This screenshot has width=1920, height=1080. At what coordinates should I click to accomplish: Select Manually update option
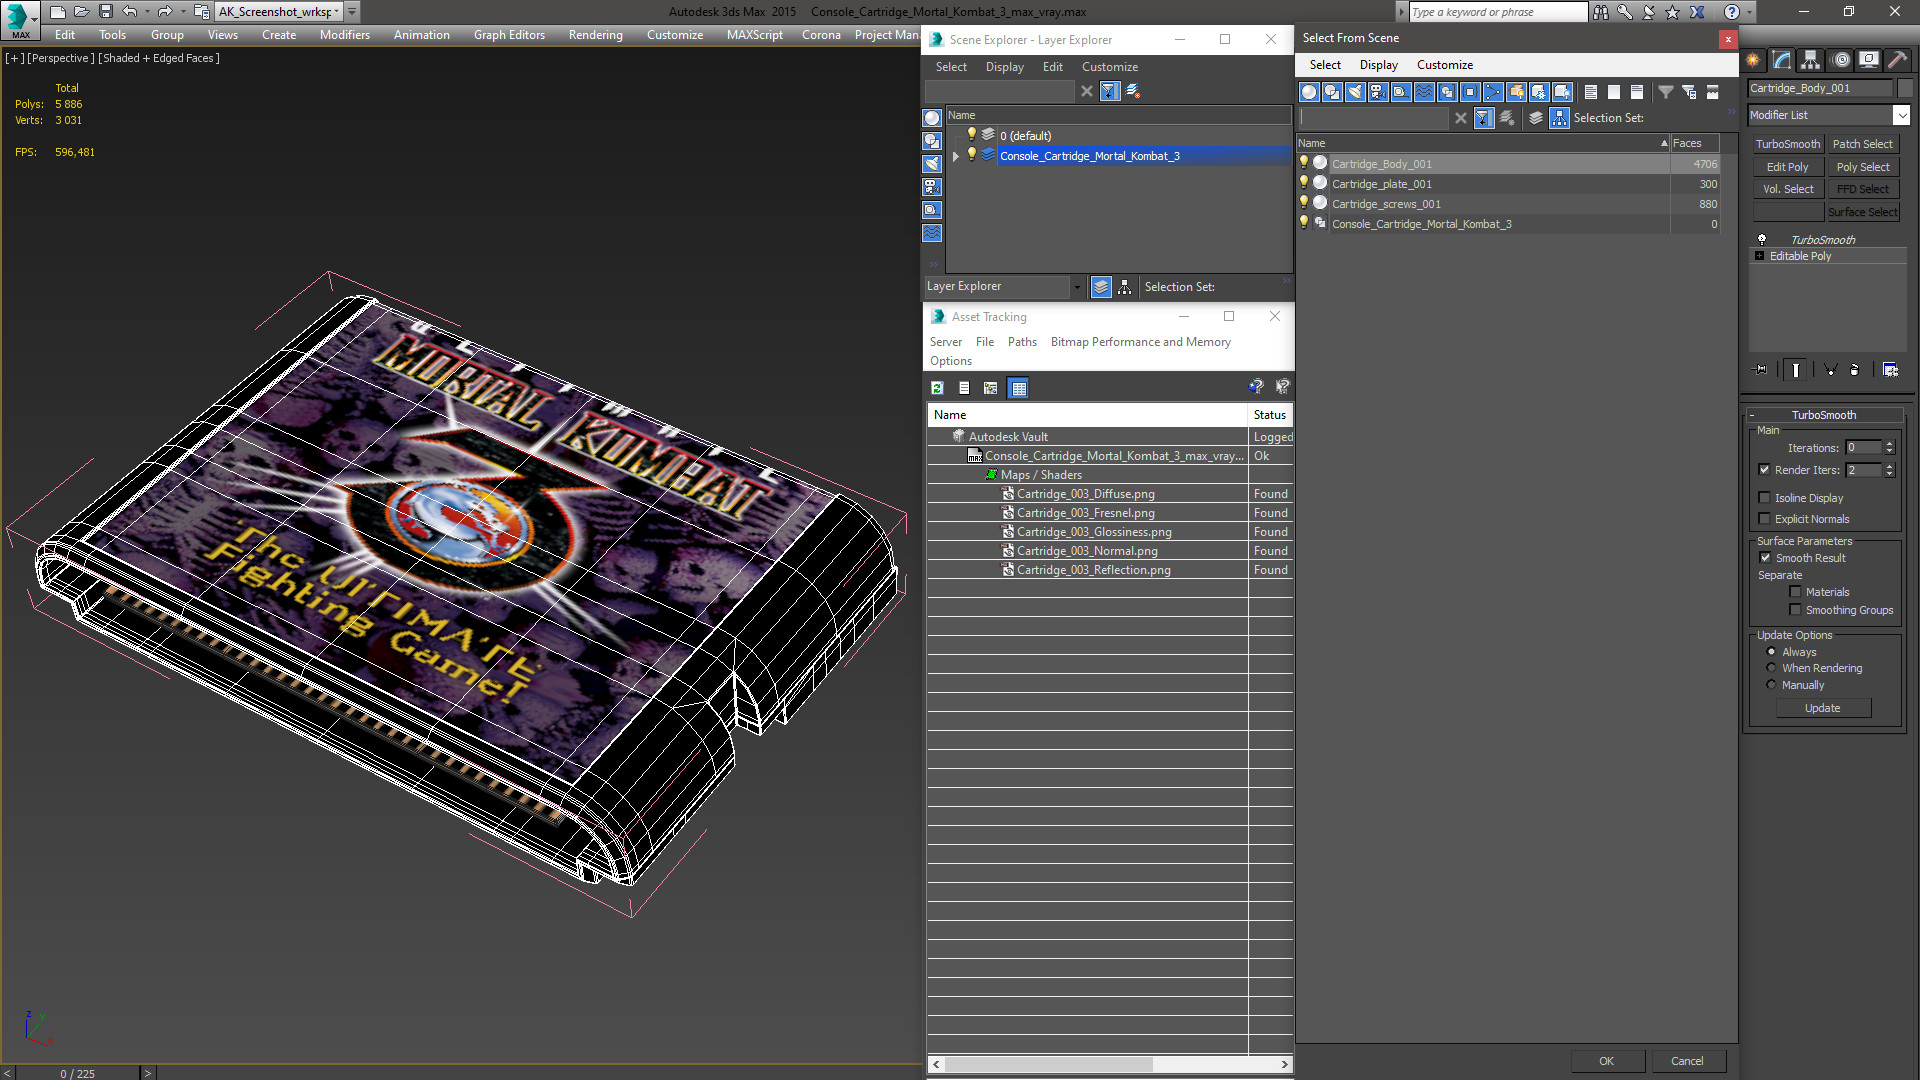pos(1771,685)
